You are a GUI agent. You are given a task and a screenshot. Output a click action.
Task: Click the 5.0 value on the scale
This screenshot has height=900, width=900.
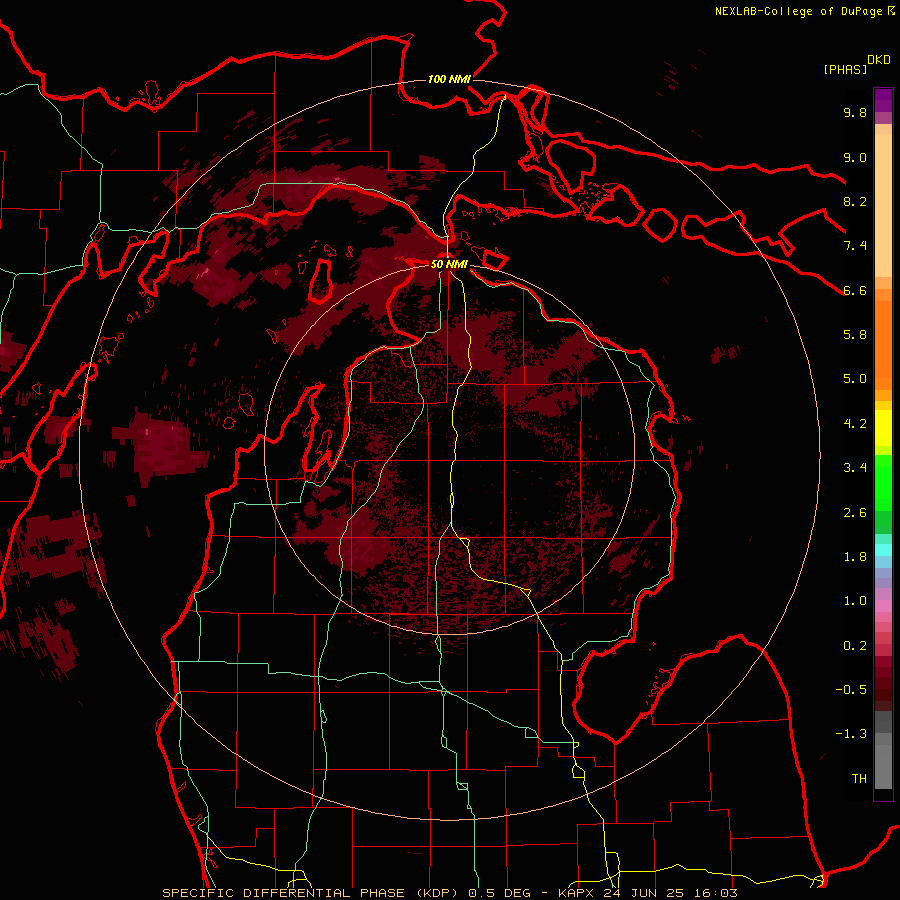click(x=855, y=379)
